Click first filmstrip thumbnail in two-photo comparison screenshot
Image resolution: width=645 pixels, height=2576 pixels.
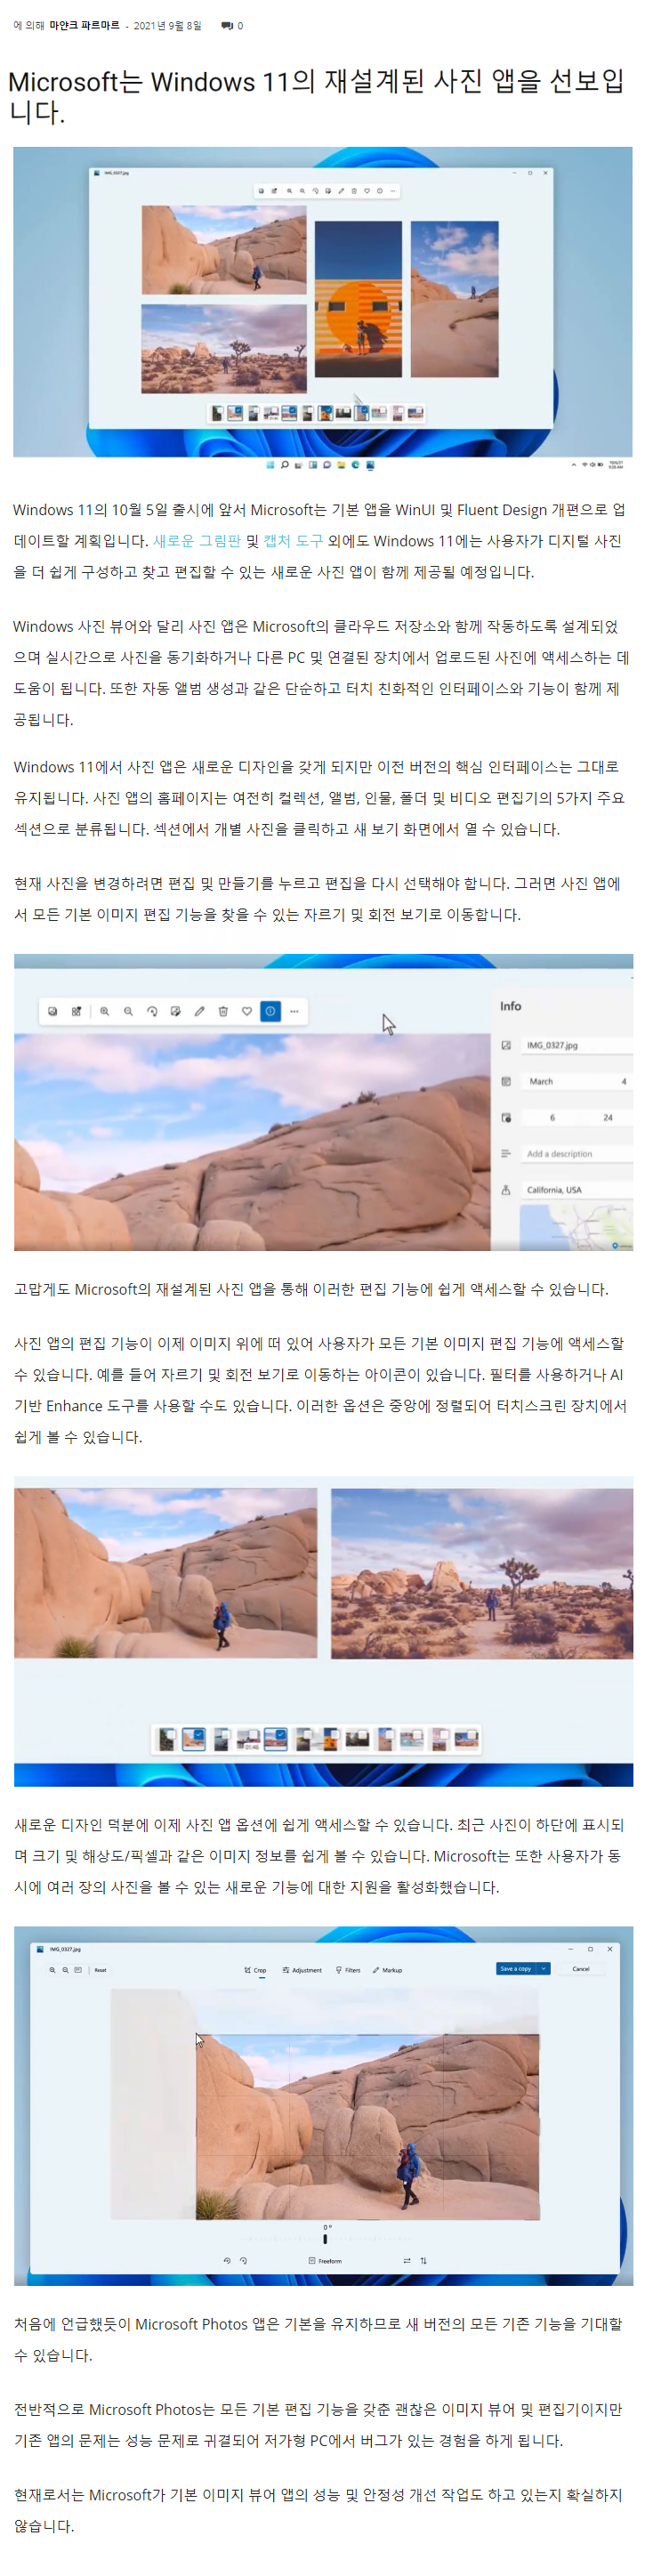[x=167, y=1739]
